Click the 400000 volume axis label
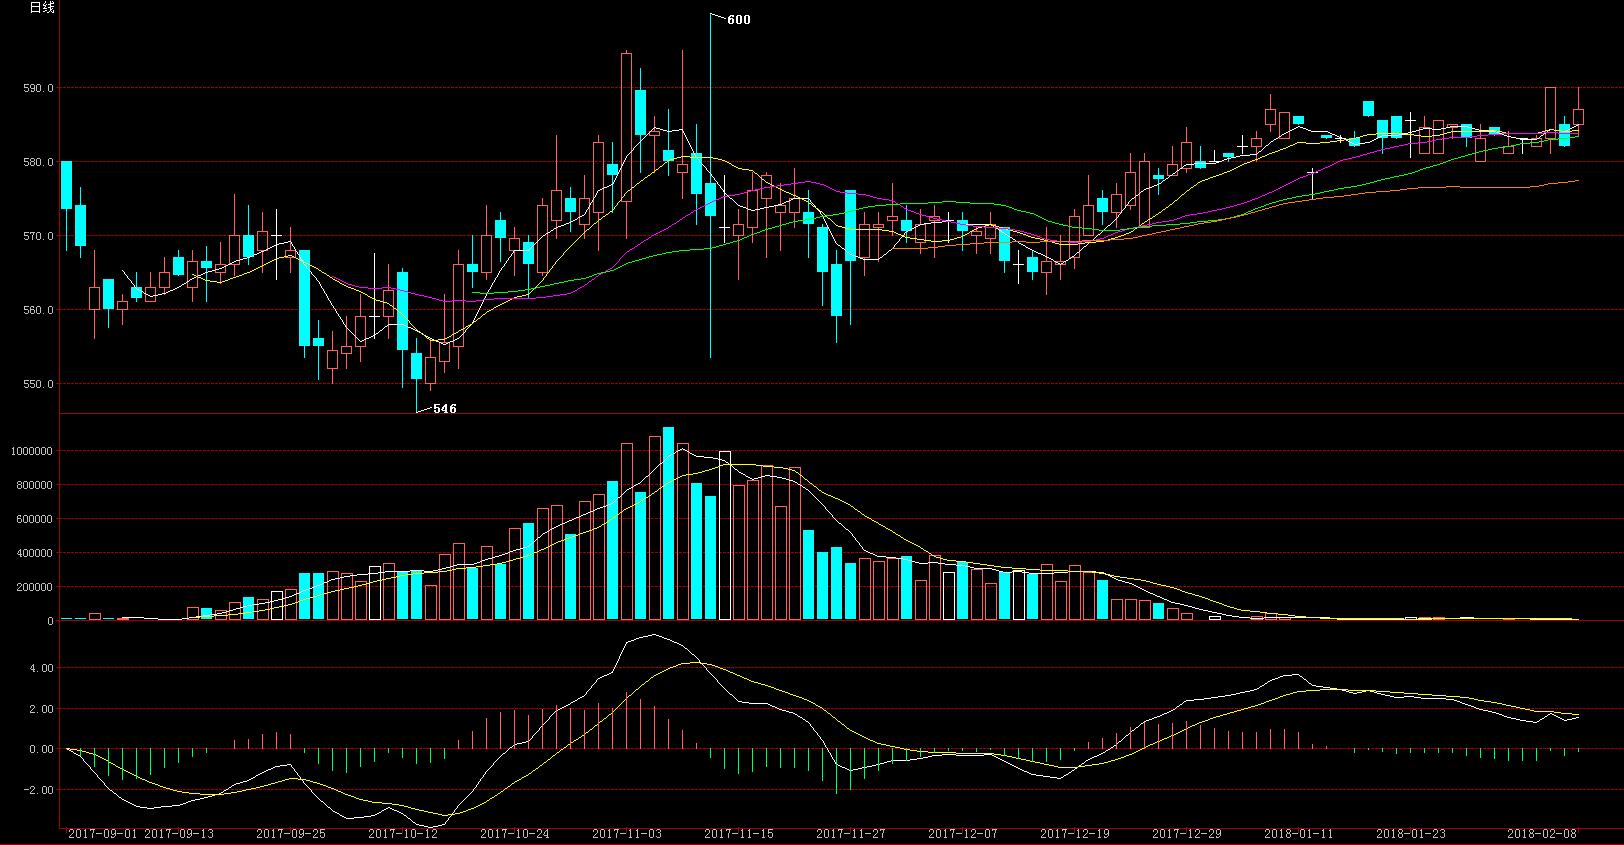1624x845 pixels. pyautogui.click(x=35, y=553)
